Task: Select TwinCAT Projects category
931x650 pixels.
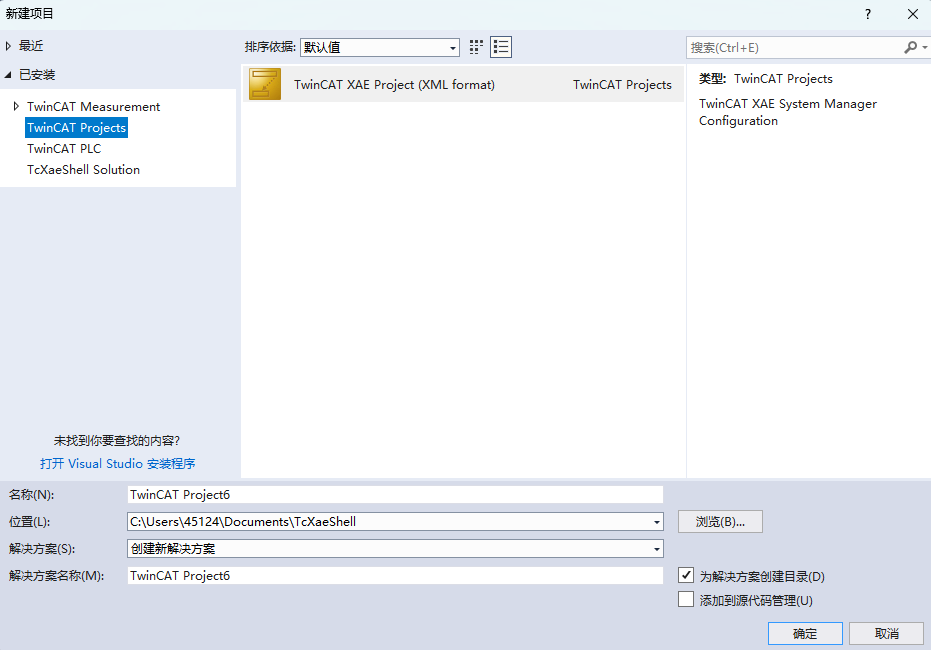Action: click(77, 128)
